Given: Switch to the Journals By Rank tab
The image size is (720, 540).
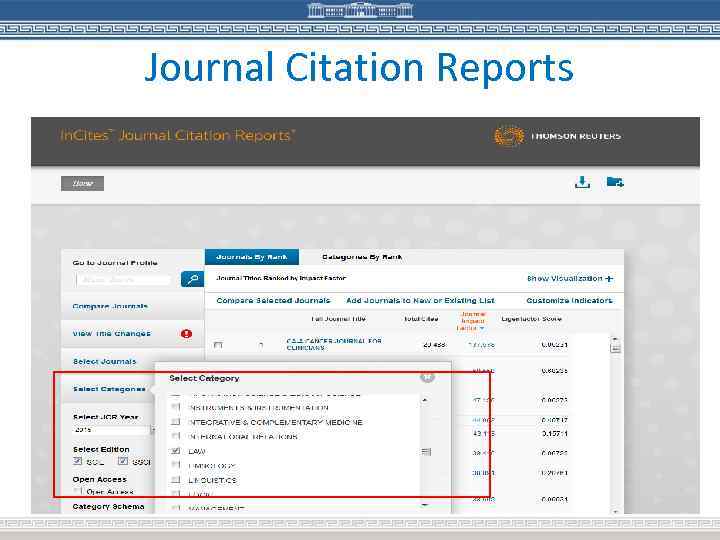Looking at the screenshot, I should point(252,257).
